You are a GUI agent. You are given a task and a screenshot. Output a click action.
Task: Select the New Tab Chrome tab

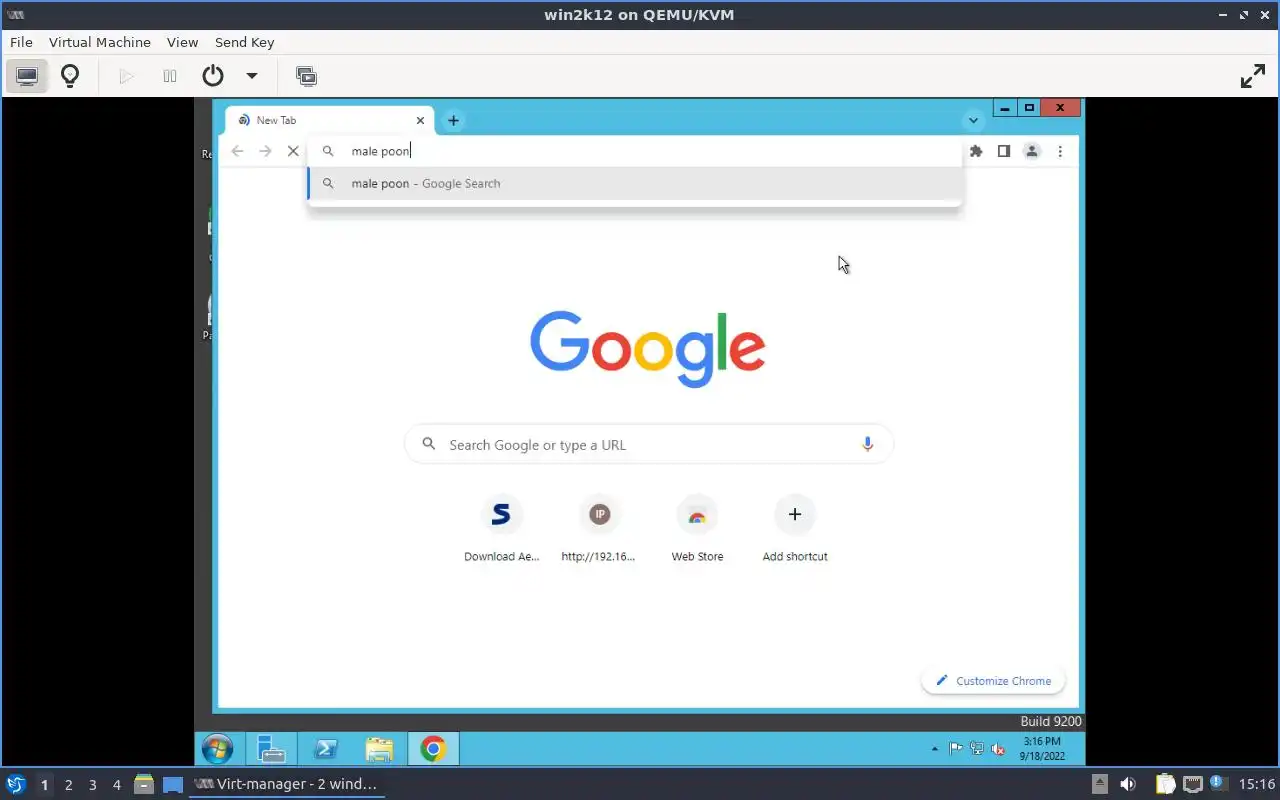(330, 120)
